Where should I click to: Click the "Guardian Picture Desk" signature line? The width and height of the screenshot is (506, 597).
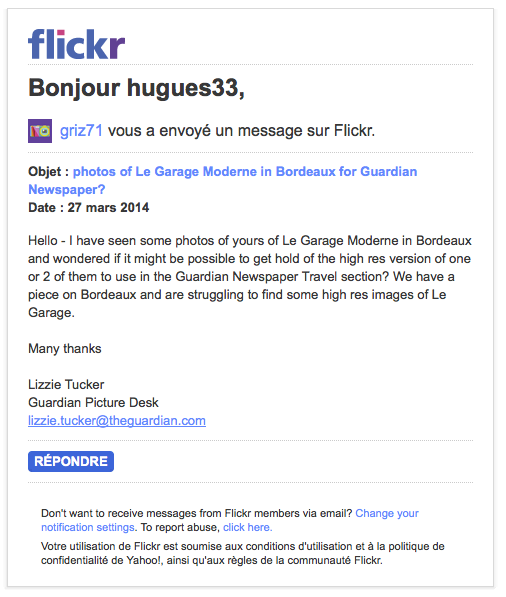pos(93,402)
